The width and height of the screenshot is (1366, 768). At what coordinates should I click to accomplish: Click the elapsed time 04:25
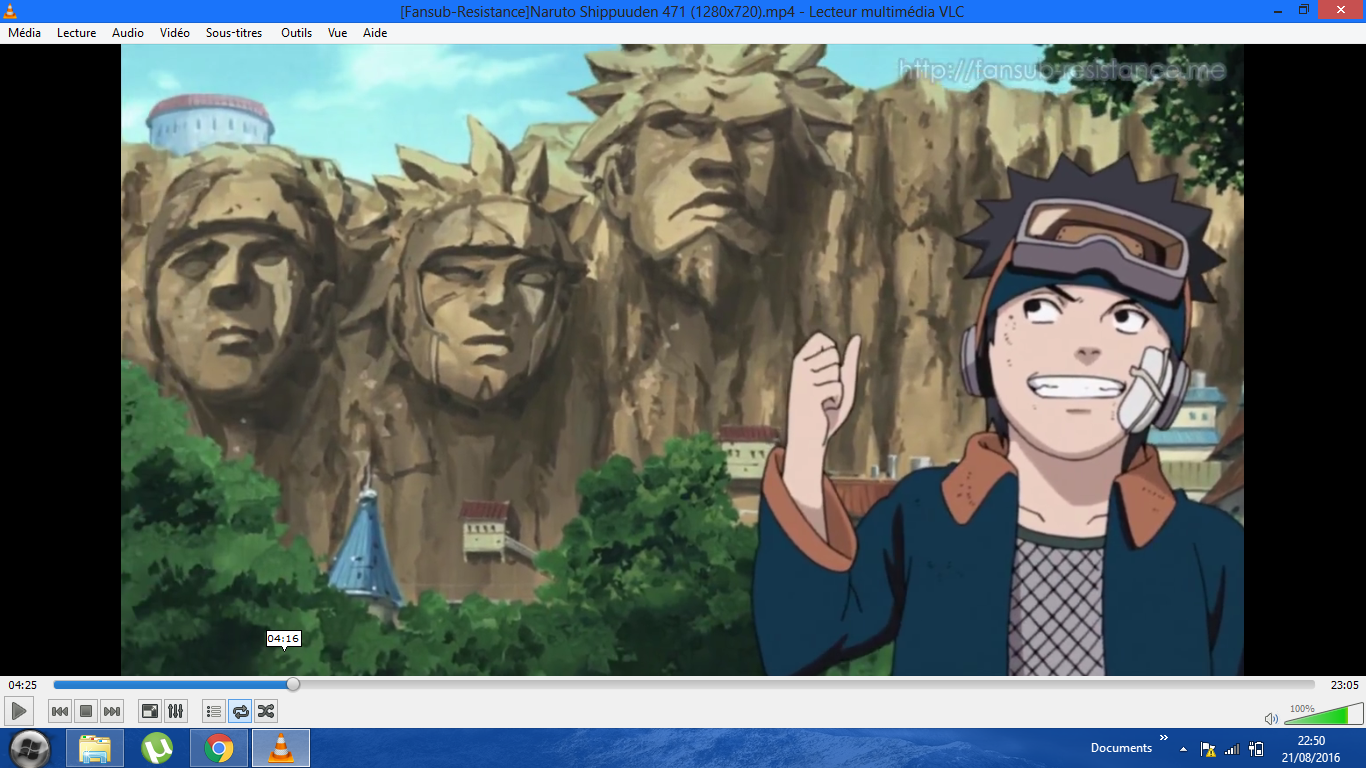click(x=23, y=685)
